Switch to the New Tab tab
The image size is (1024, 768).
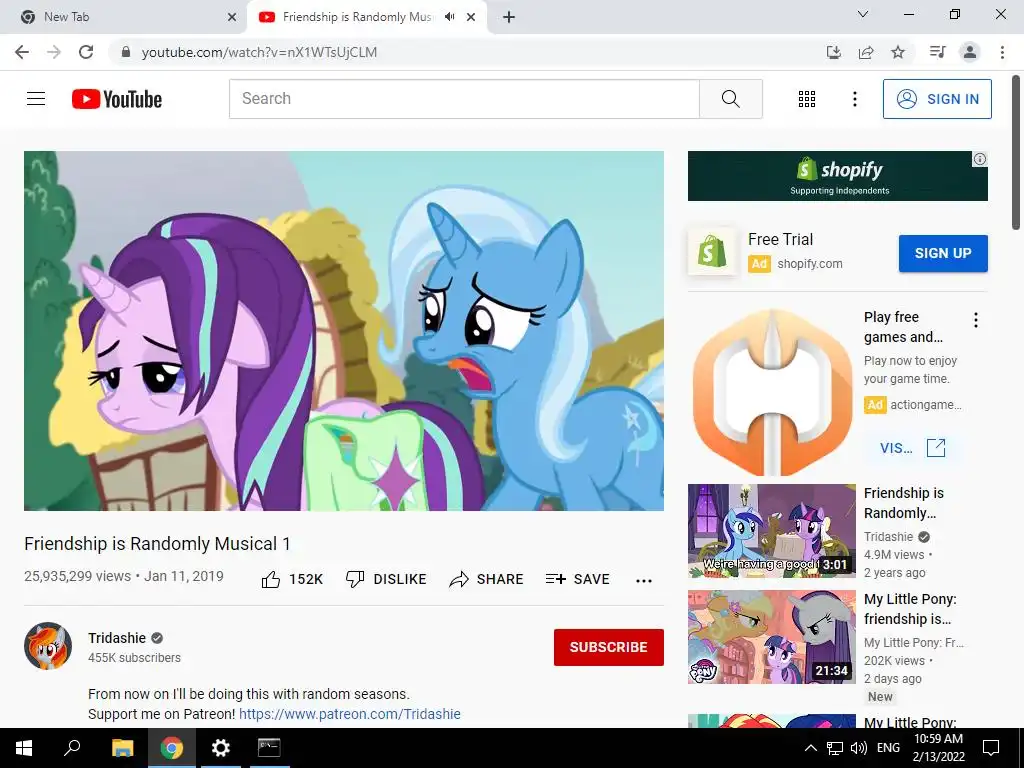click(124, 17)
